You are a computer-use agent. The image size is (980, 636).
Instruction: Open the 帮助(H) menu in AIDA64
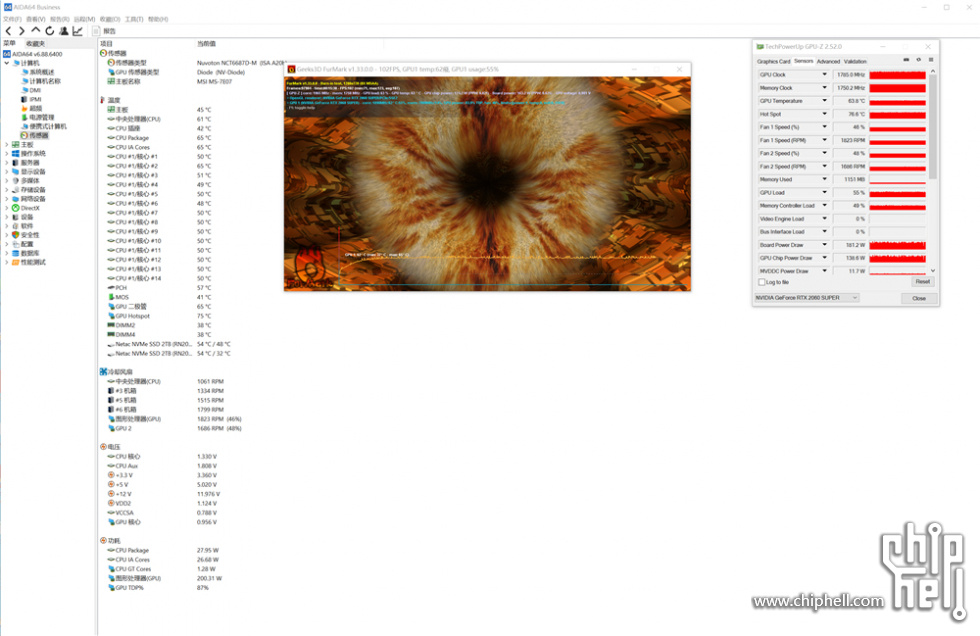(158, 19)
